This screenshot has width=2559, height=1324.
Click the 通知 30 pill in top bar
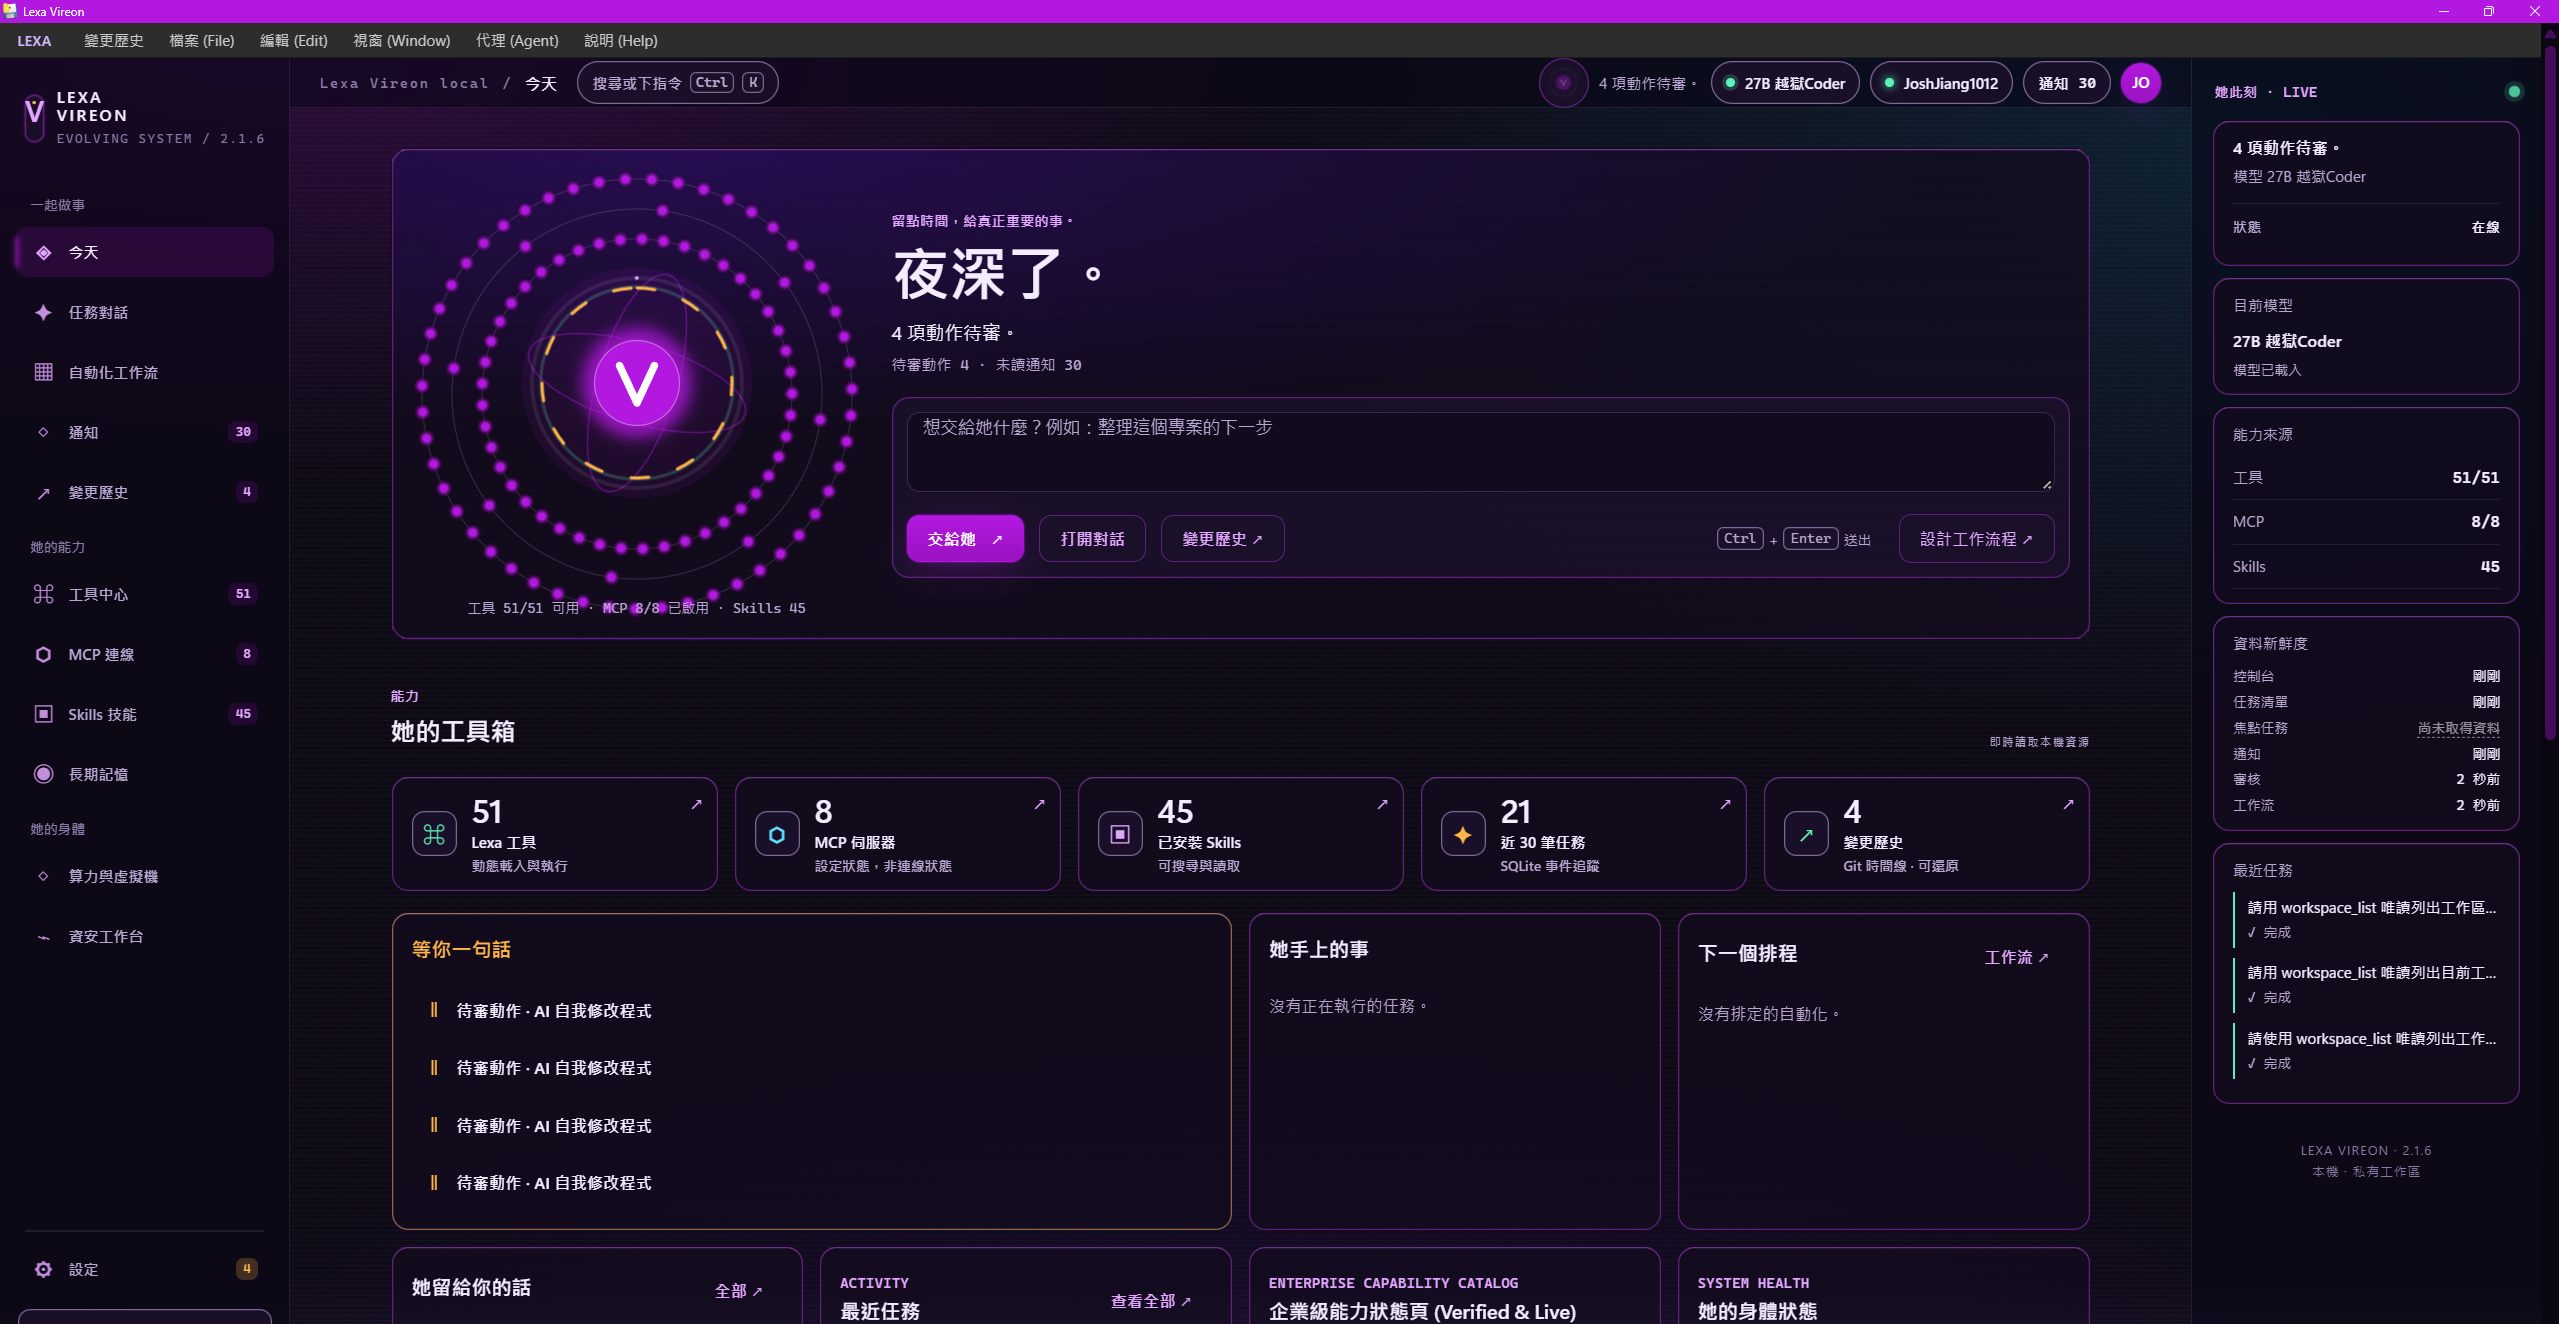pos(2066,83)
